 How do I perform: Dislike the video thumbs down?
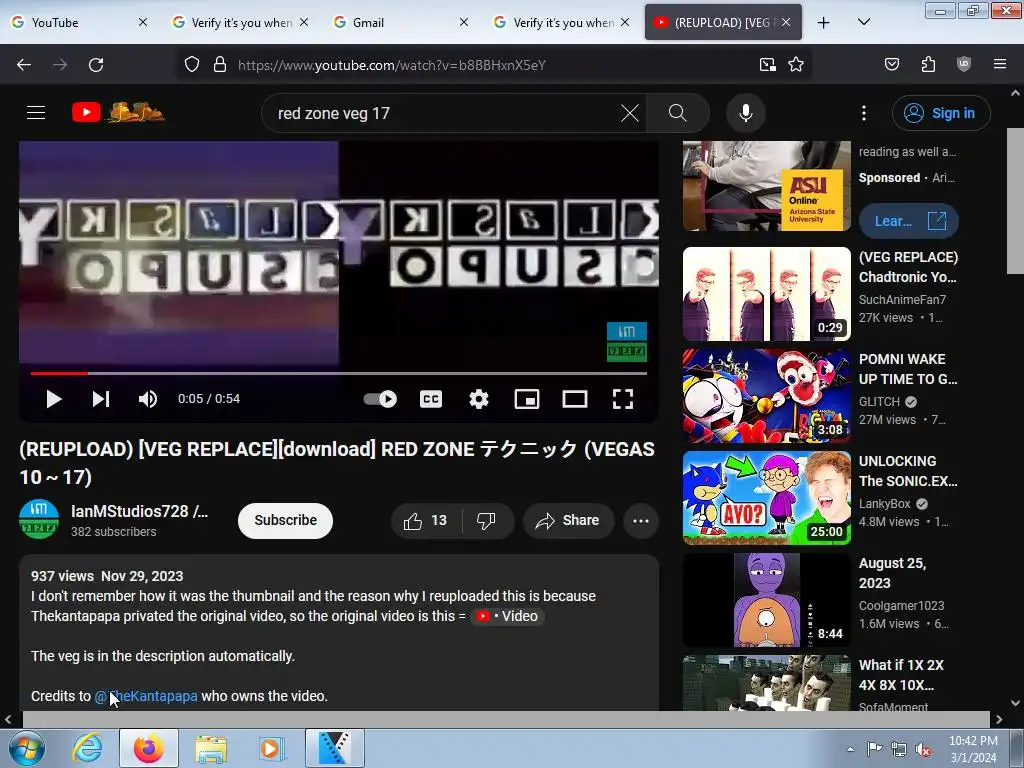487,520
